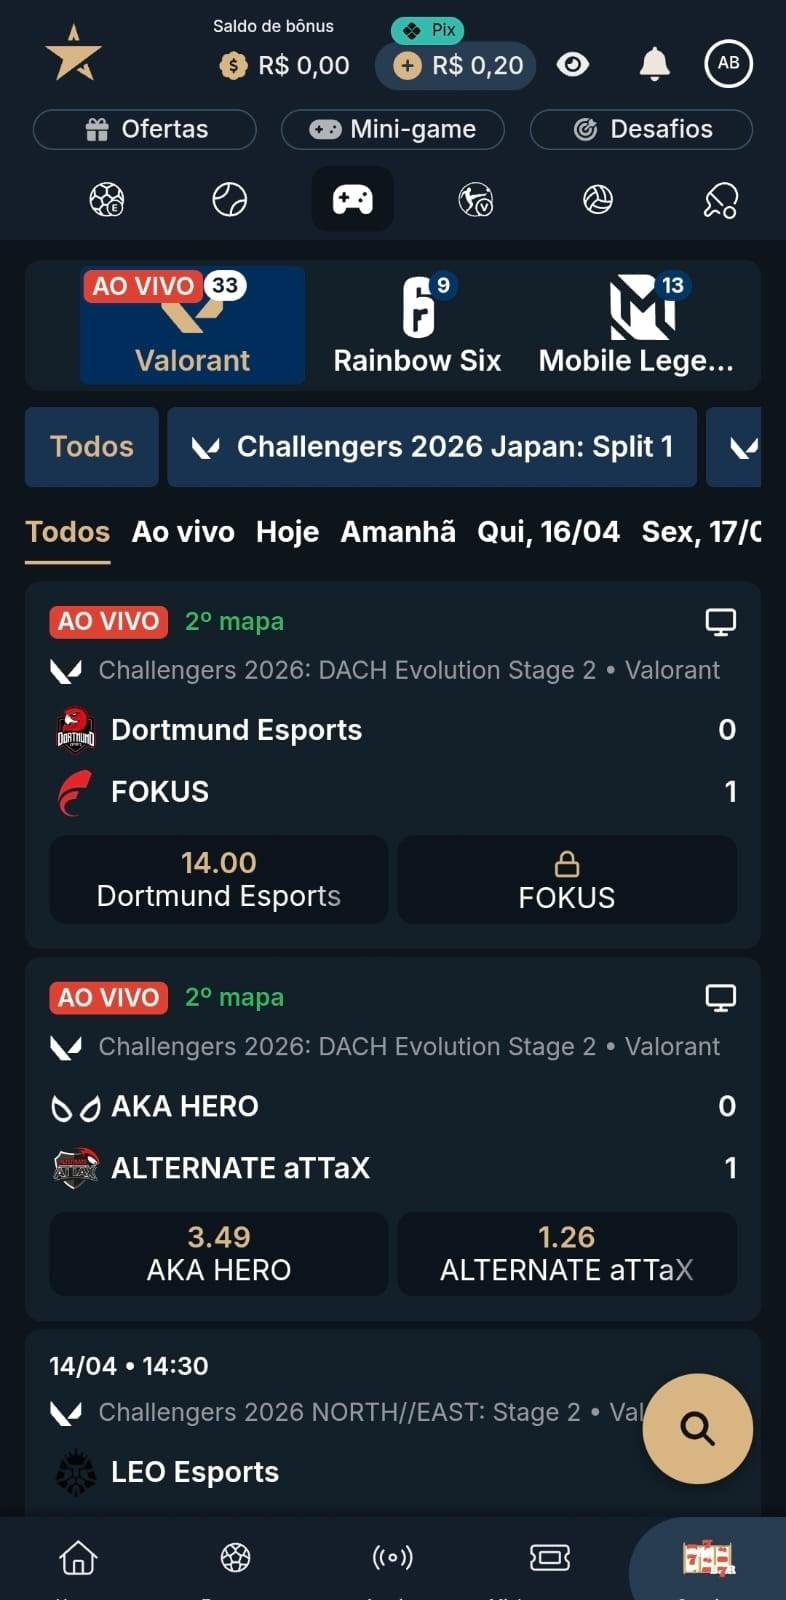This screenshot has height=1600, width=786.
Task: Bet on Dortmund Esports at 14.00
Action: pyautogui.click(x=219, y=879)
